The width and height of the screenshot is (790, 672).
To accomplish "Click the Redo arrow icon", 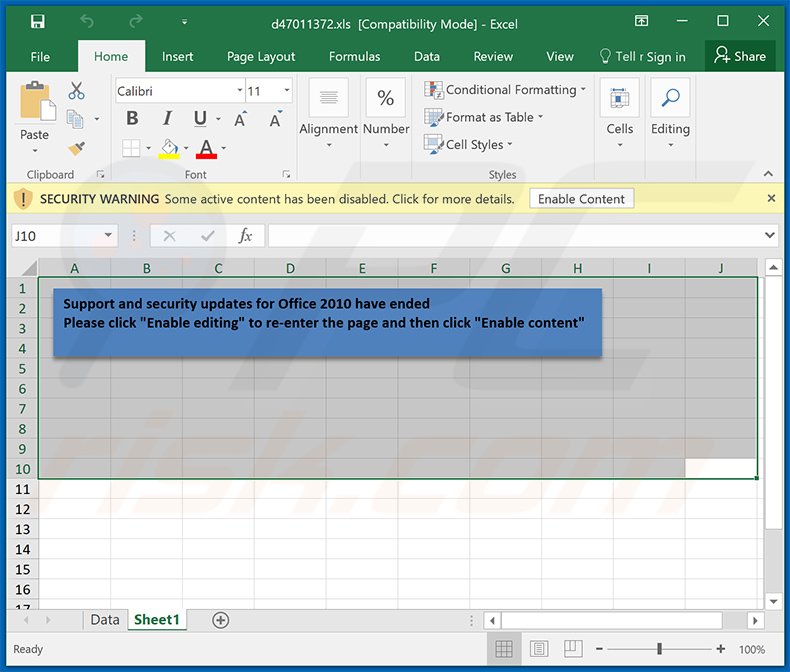I will (x=136, y=22).
